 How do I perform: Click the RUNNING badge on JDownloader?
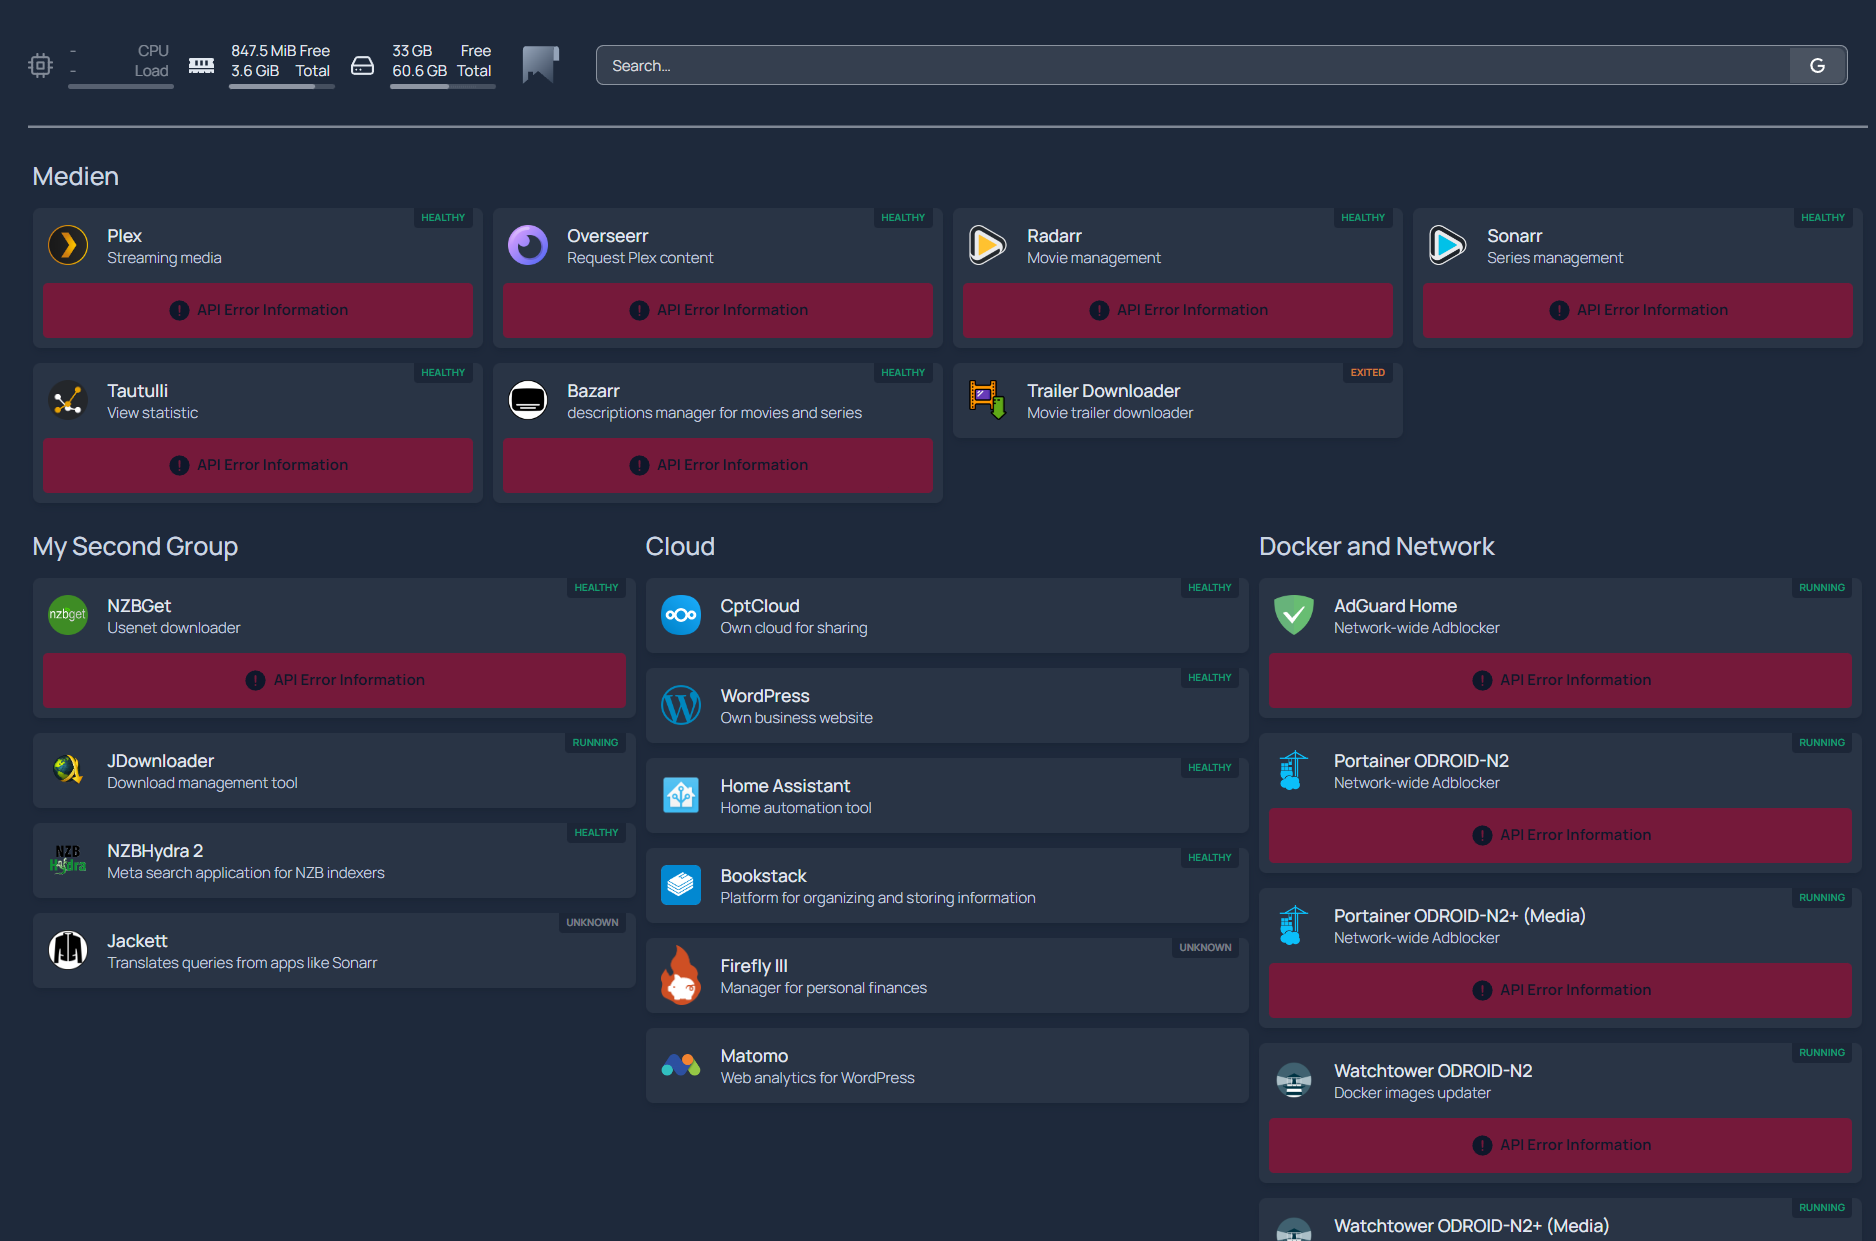click(x=595, y=742)
